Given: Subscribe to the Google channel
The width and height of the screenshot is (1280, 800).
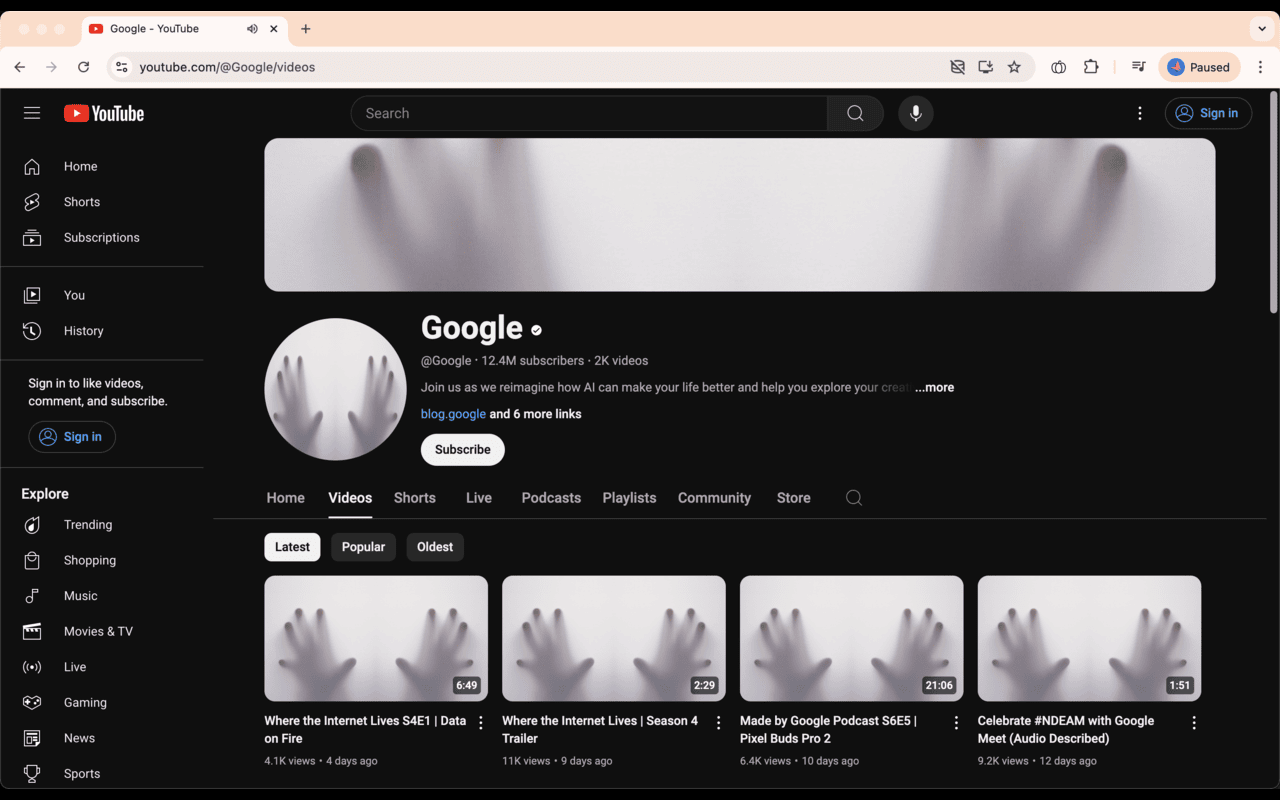Looking at the screenshot, I should [x=463, y=450].
